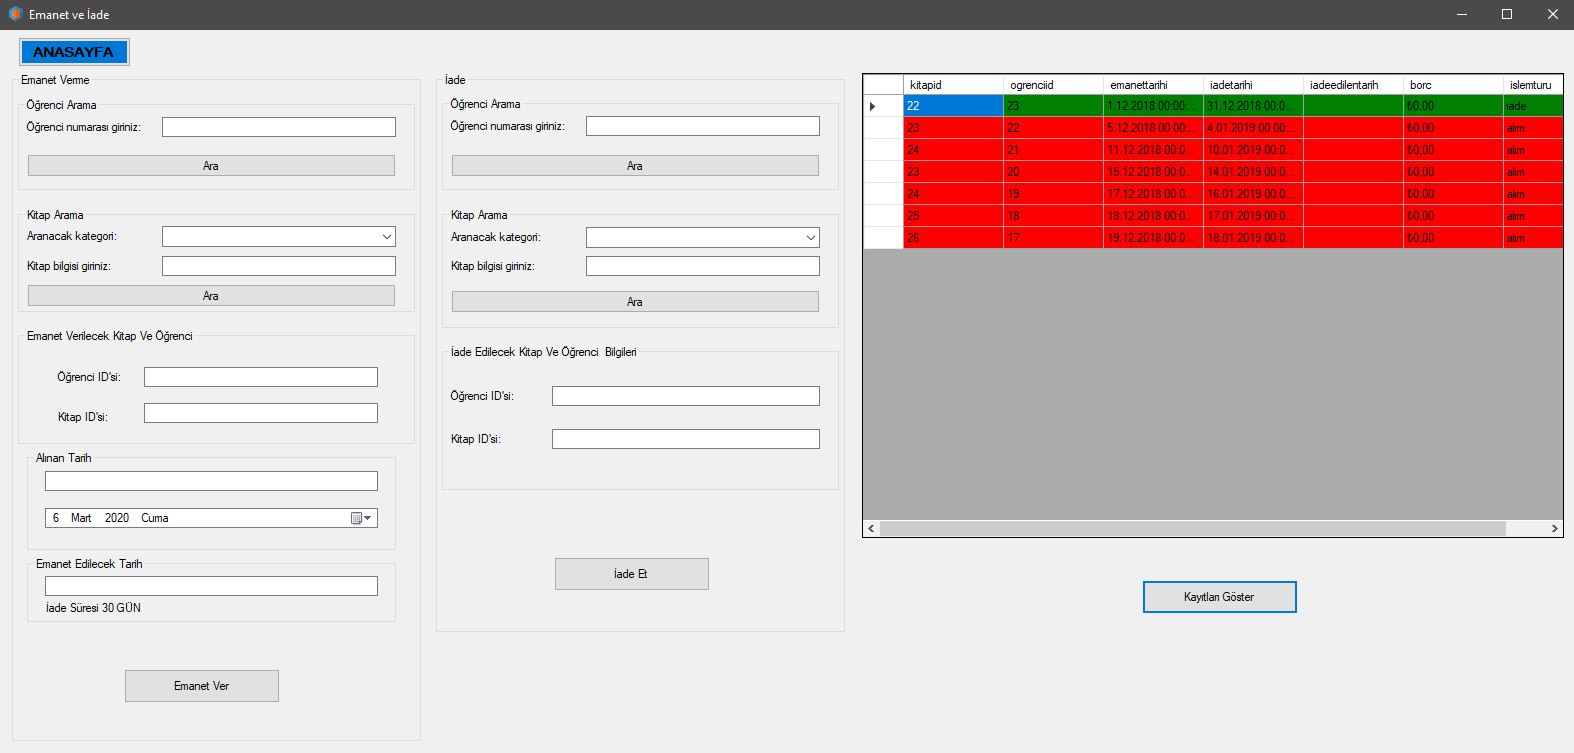This screenshot has width=1574, height=753.
Task: Focus Kitap bilgisi field in İade section
Action: (x=703, y=266)
